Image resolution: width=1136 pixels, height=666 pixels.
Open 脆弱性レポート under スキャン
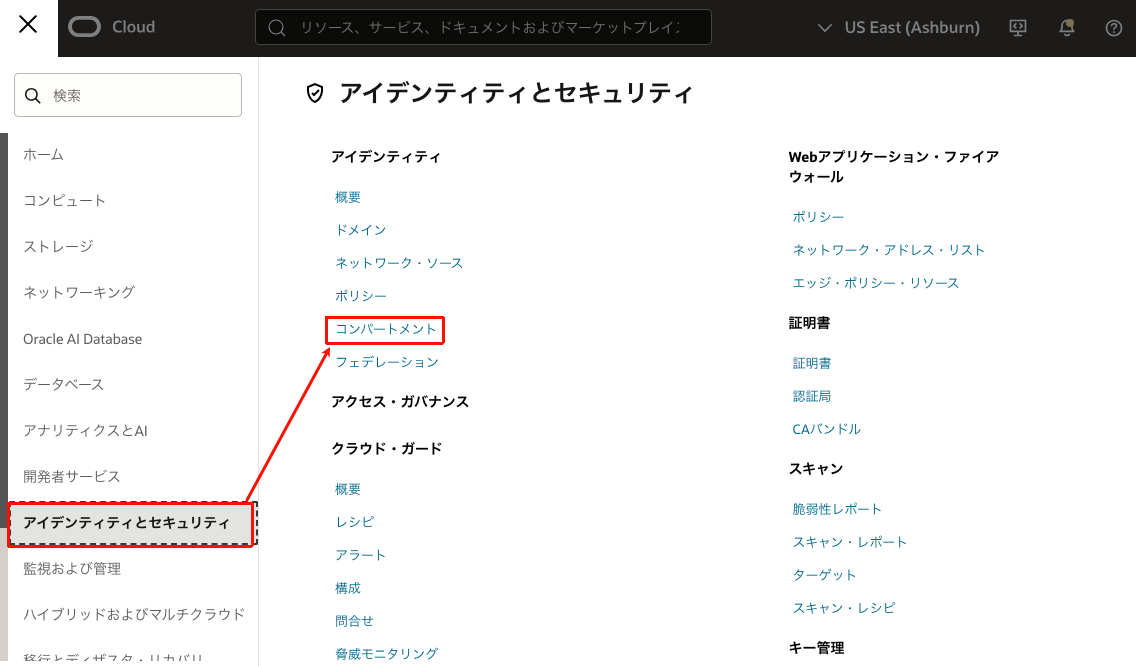click(837, 509)
